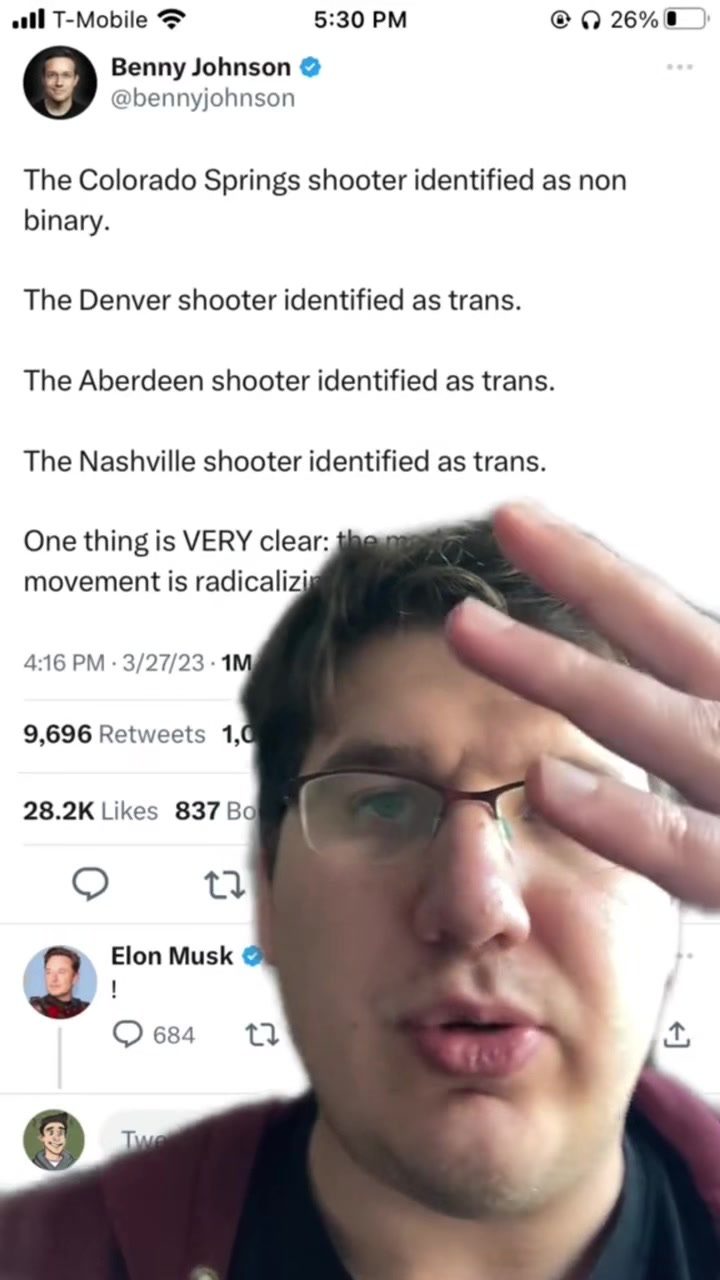Image resolution: width=720 pixels, height=1280 pixels.
Task: Retweet Elon Musk's reply
Action: coord(262,1035)
